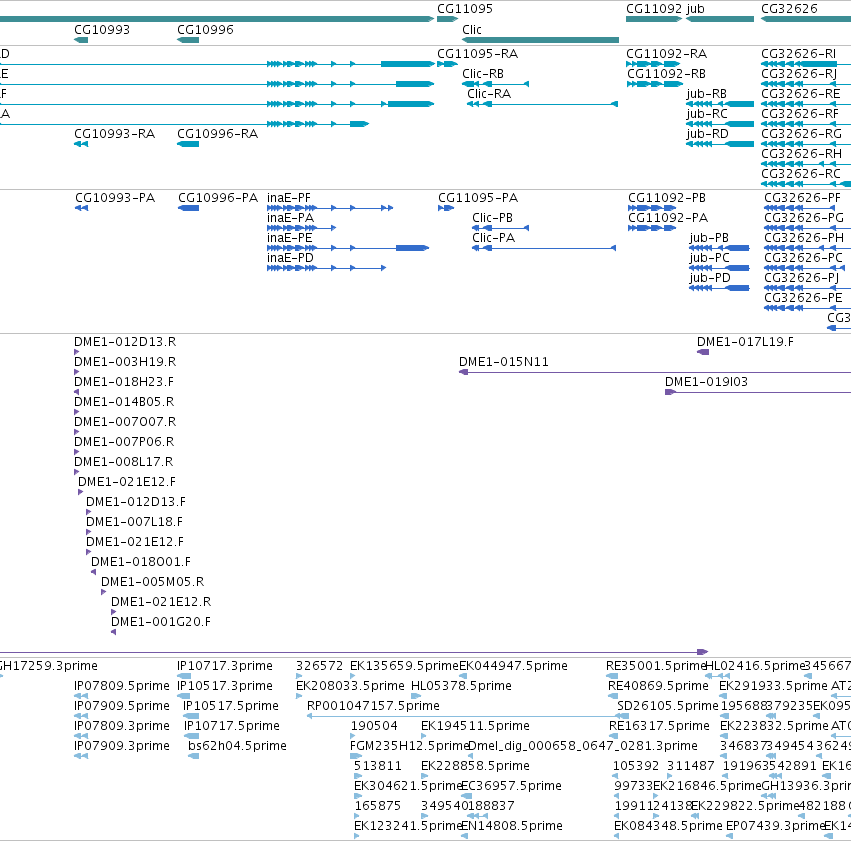Click the DME1-007L18.F clone label
This screenshot has height=841, width=851.
point(135,523)
